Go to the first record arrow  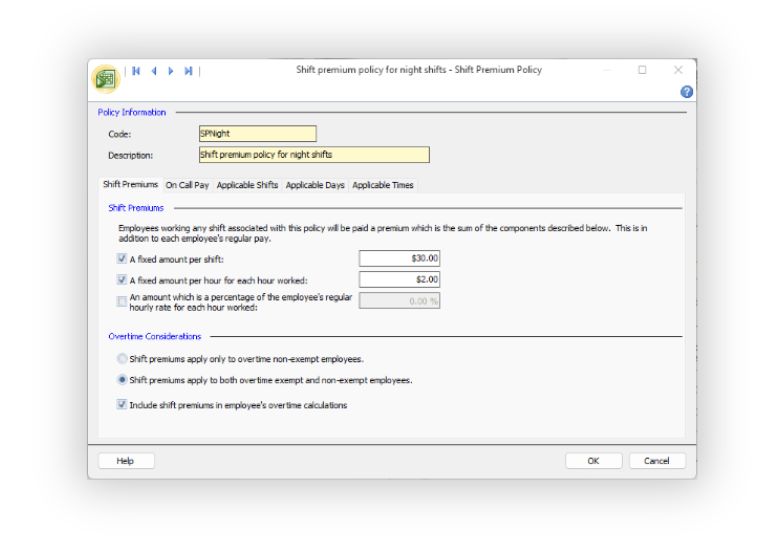[x=136, y=71]
